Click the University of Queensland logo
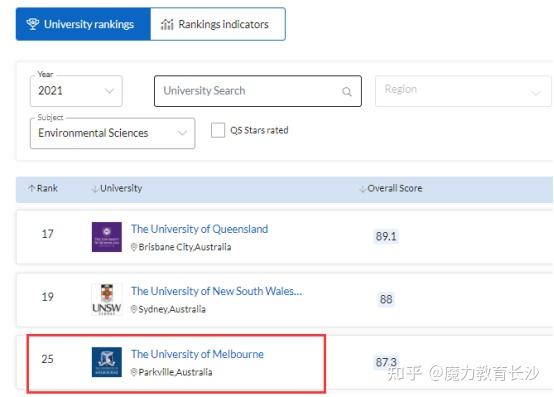This screenshot has height=397, width=554. (x=107, y=237)
